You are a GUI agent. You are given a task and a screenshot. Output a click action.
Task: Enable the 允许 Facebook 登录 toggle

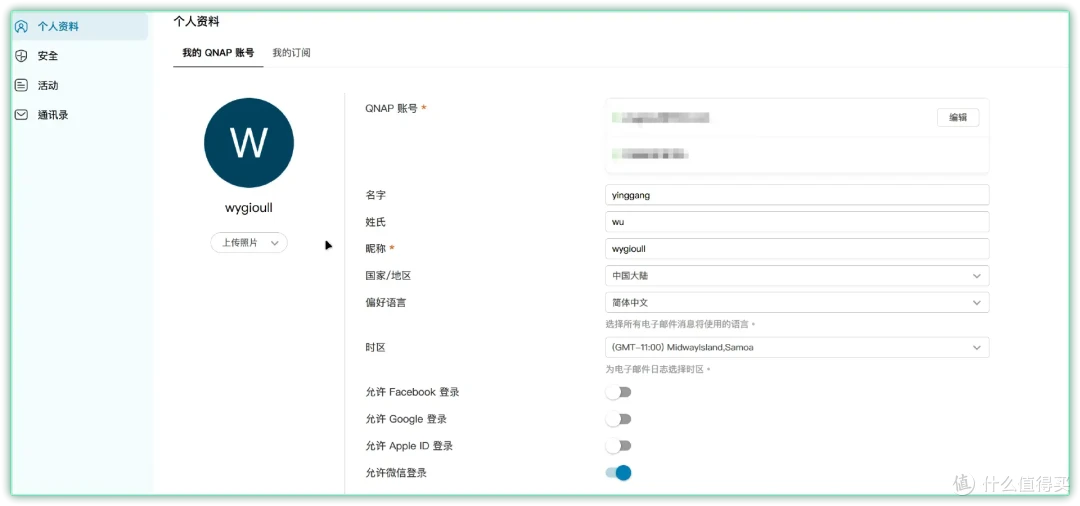click(x=619, y=392)
